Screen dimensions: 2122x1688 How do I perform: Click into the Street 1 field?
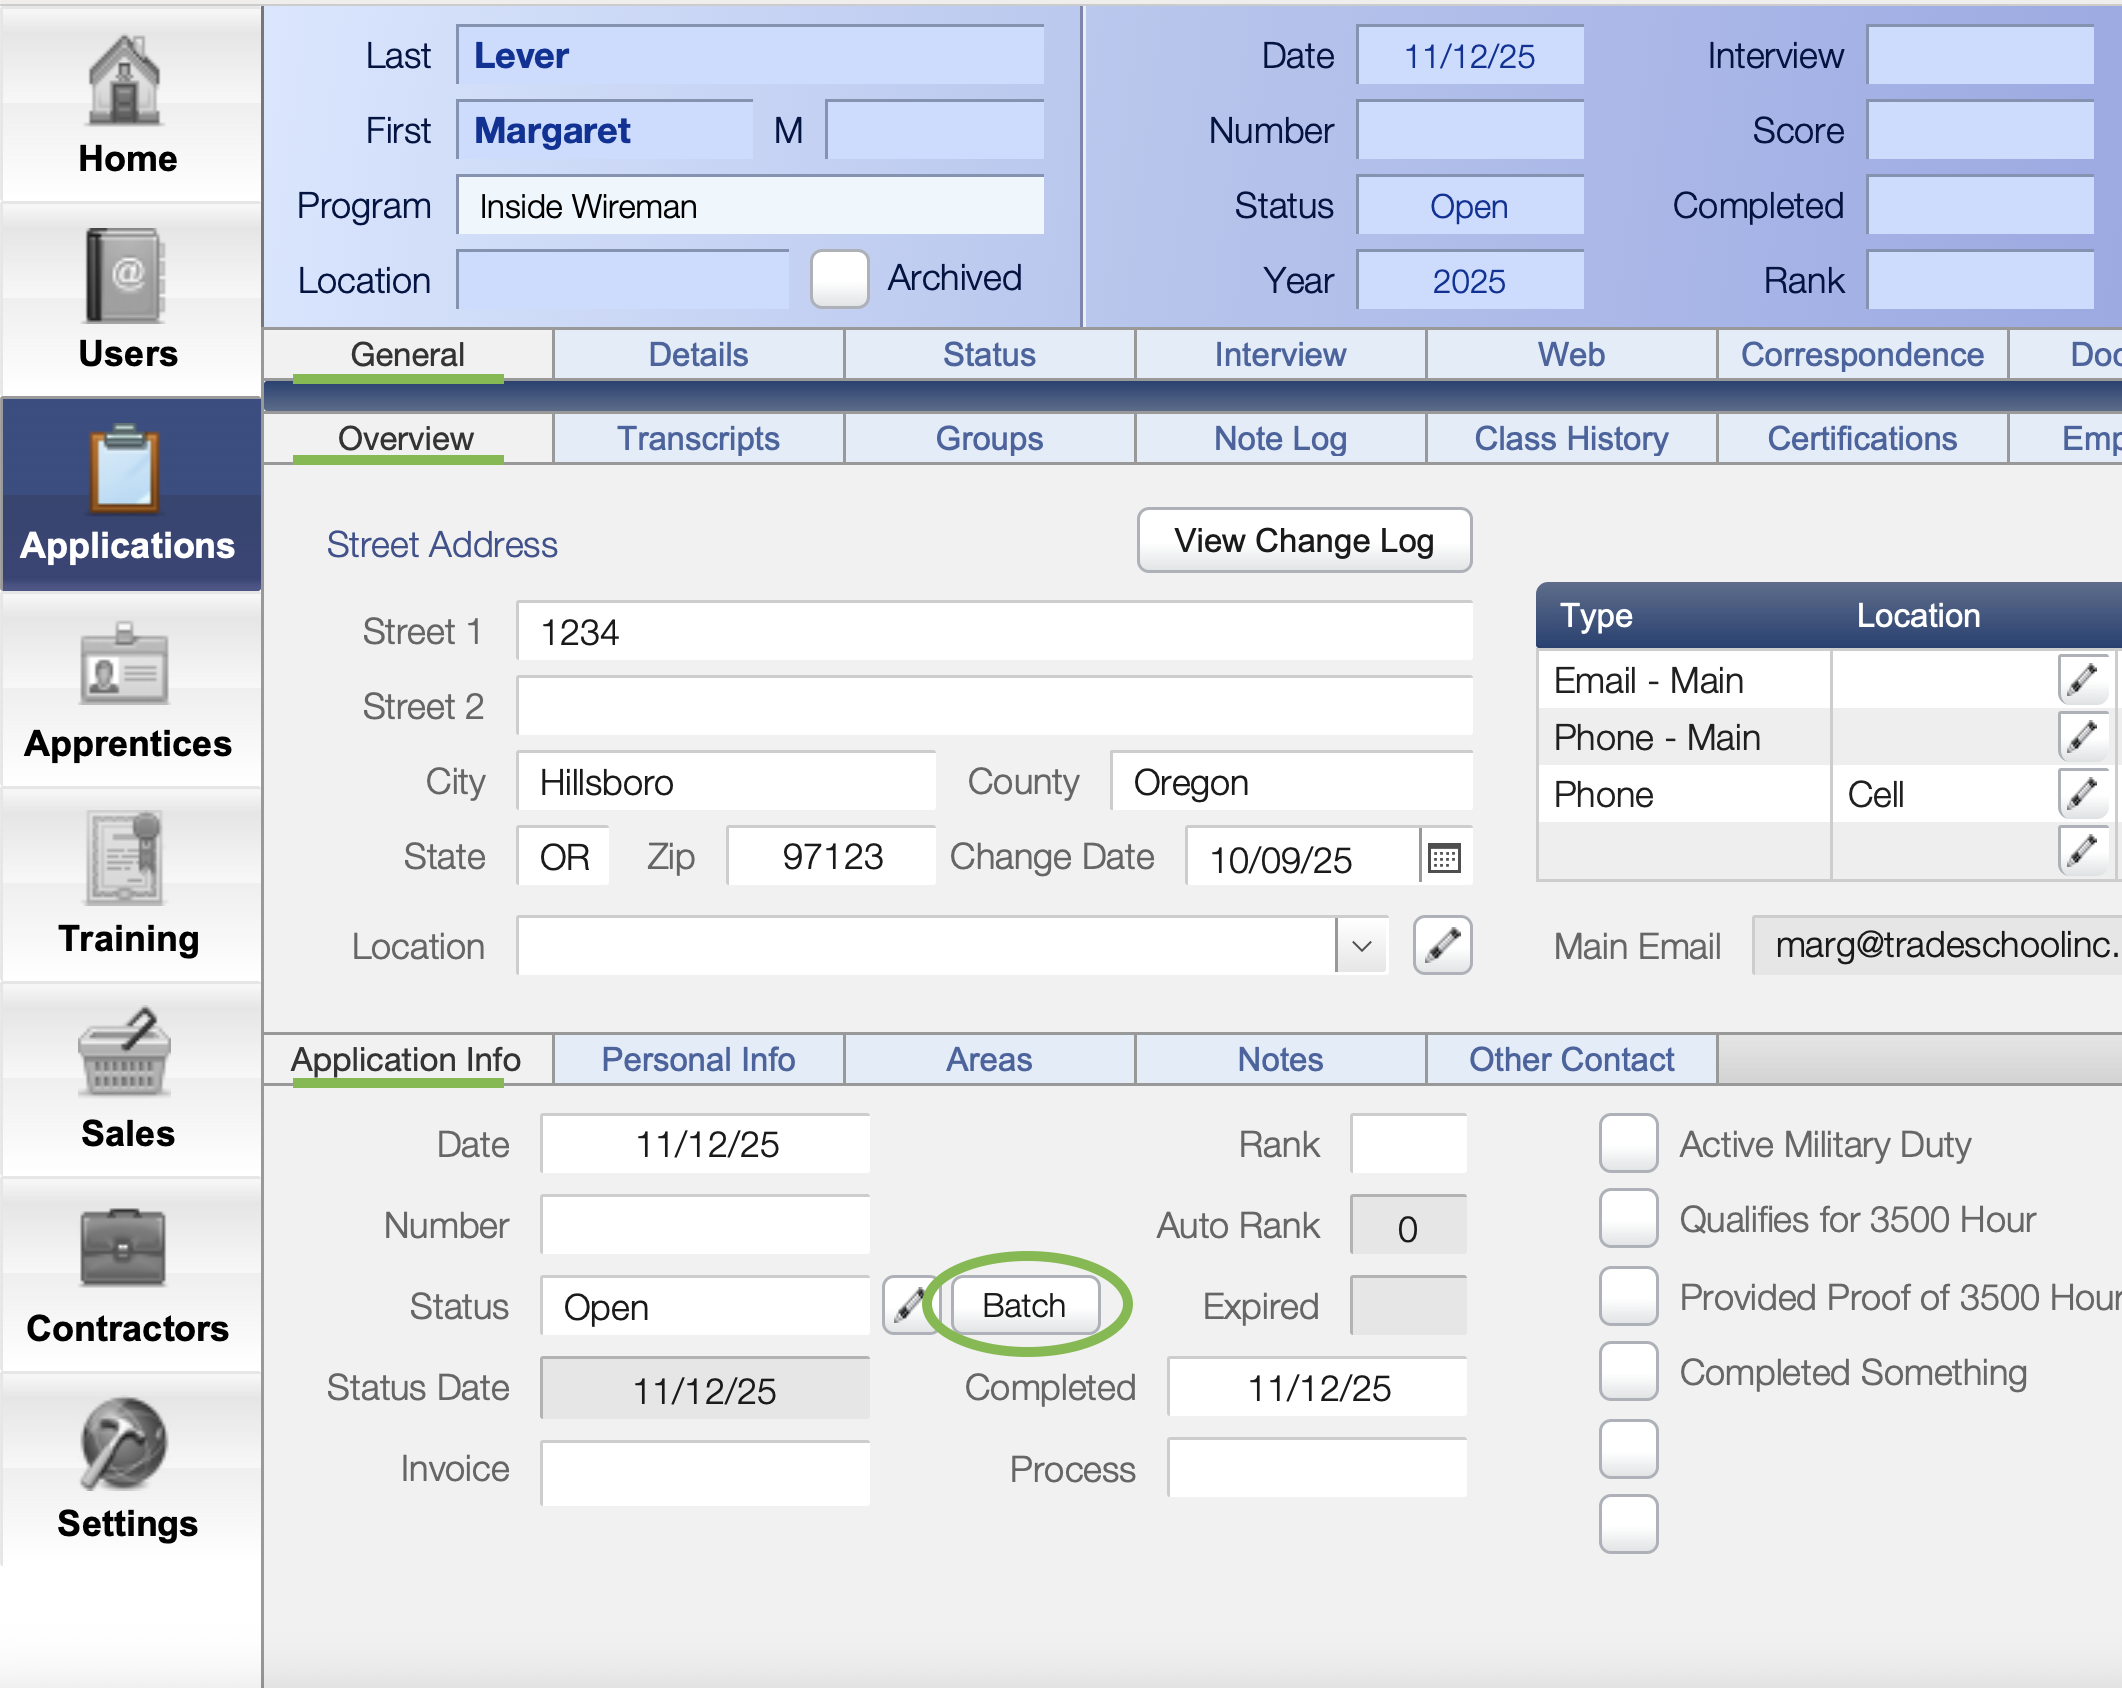pyautogui.click(x=994, y=632)
